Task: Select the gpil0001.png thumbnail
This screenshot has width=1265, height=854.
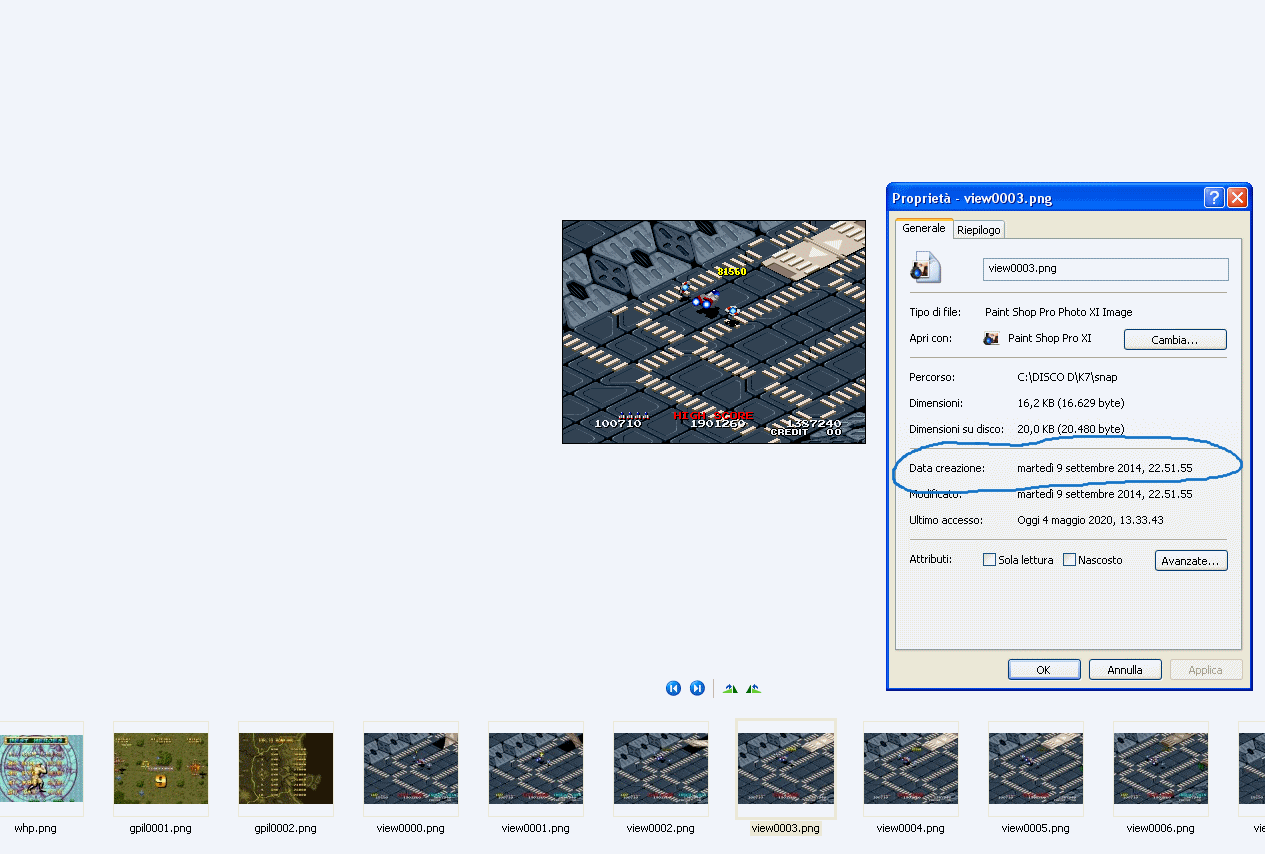Action: coord(161,769)
